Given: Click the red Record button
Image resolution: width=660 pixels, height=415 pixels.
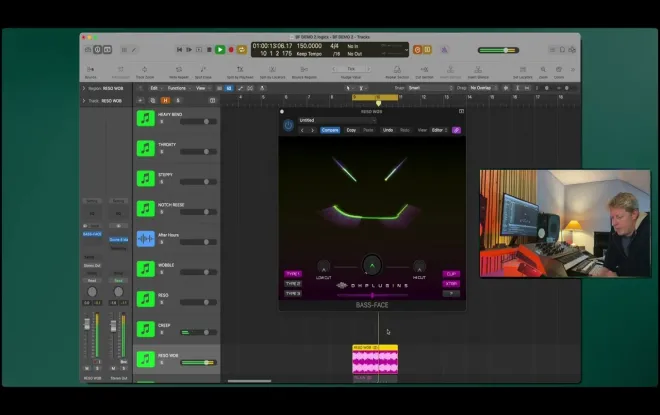Looking at the screenshot, I should coord(231,50).
